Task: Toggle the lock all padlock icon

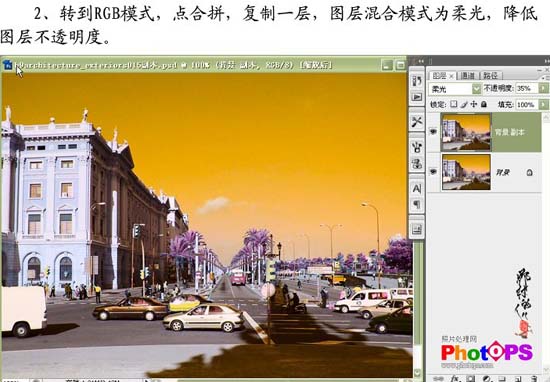Action: (x=484, y=104)
